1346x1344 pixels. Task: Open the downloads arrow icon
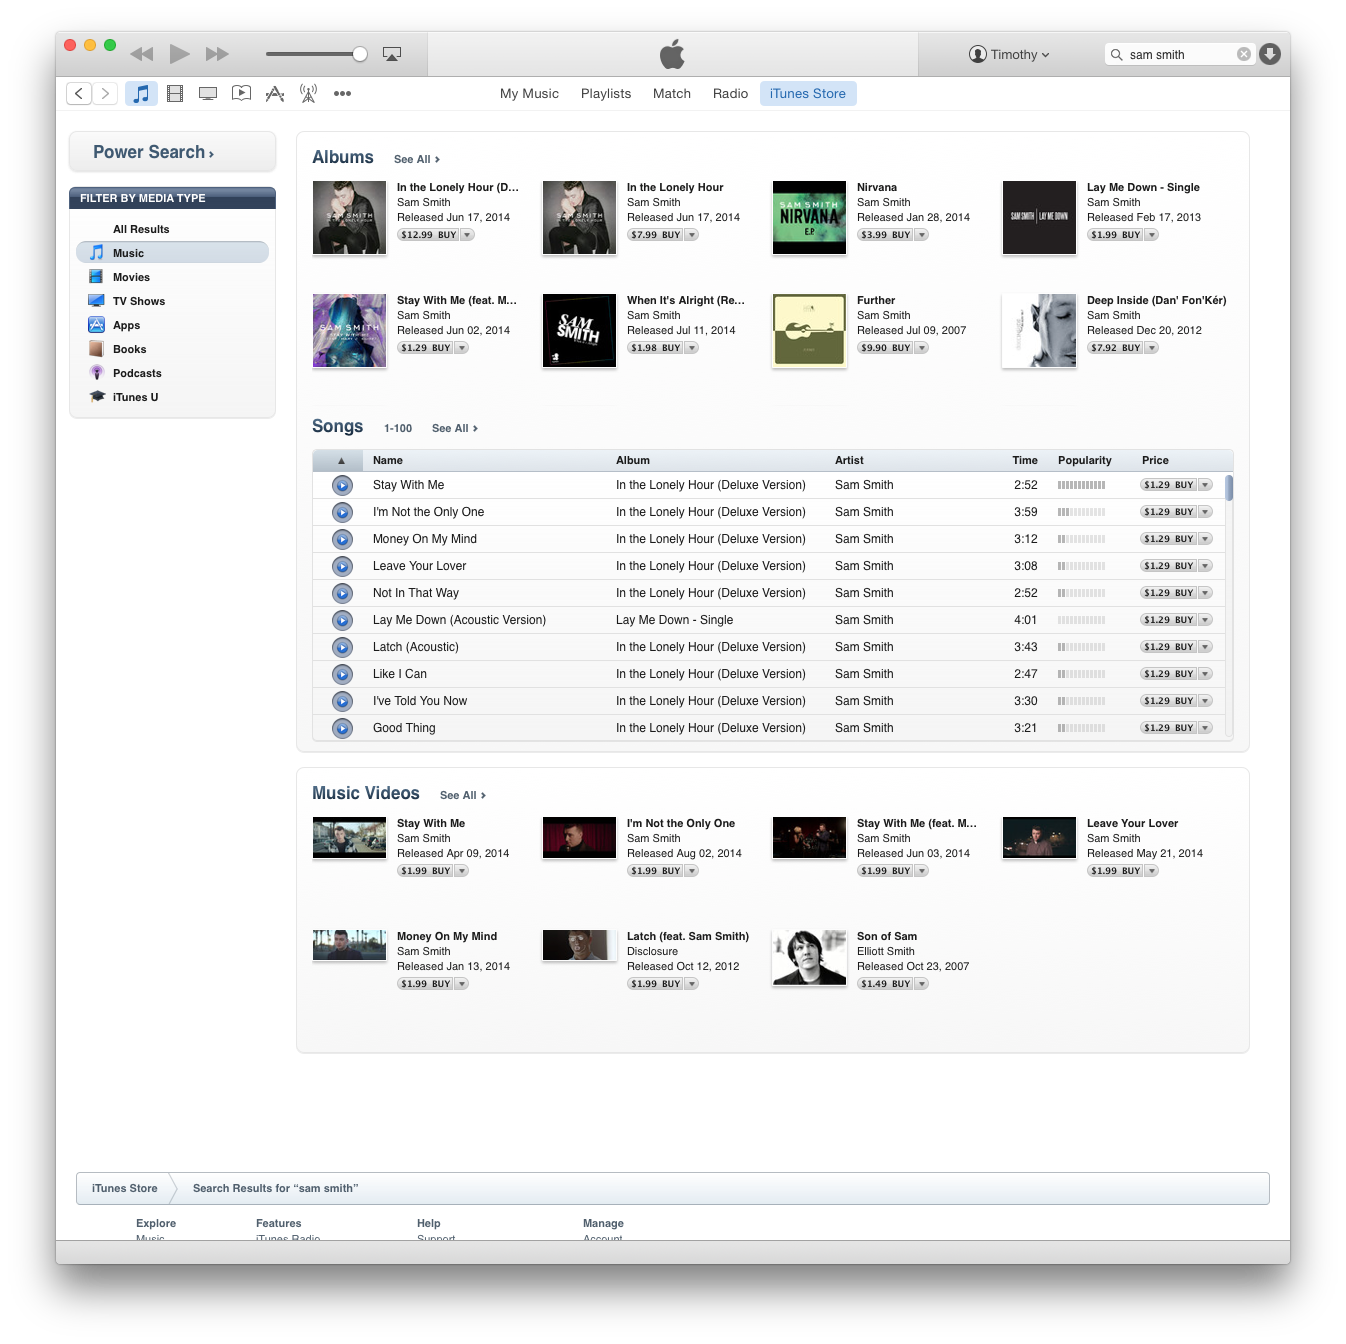click(1270, 54)
